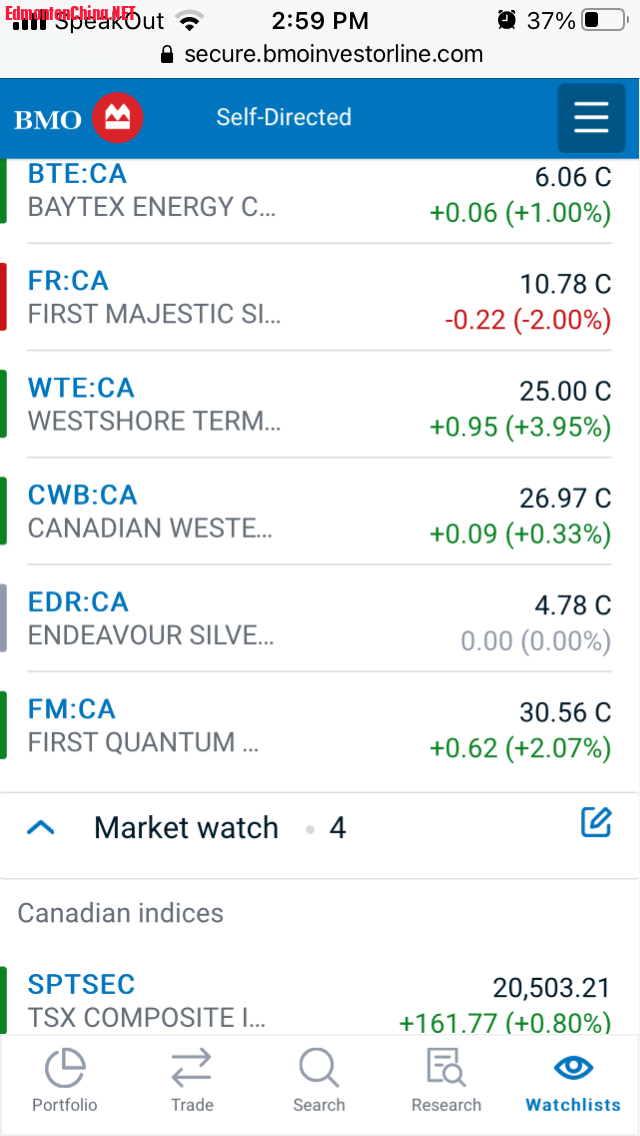The height and width of the screenshot is (1136, 640).
Task: Tap the Search magnifier icon
Action: pyautogui.click(x=319, y=1068)
